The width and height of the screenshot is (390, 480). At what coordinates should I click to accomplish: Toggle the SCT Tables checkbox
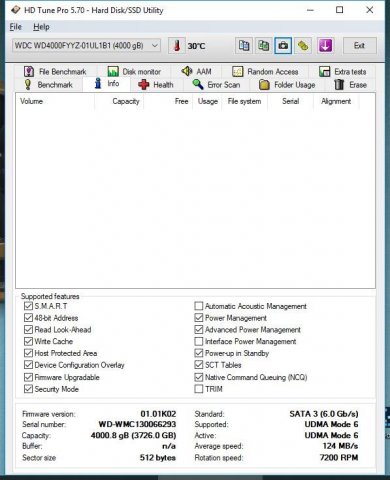[x=199, y=365]
